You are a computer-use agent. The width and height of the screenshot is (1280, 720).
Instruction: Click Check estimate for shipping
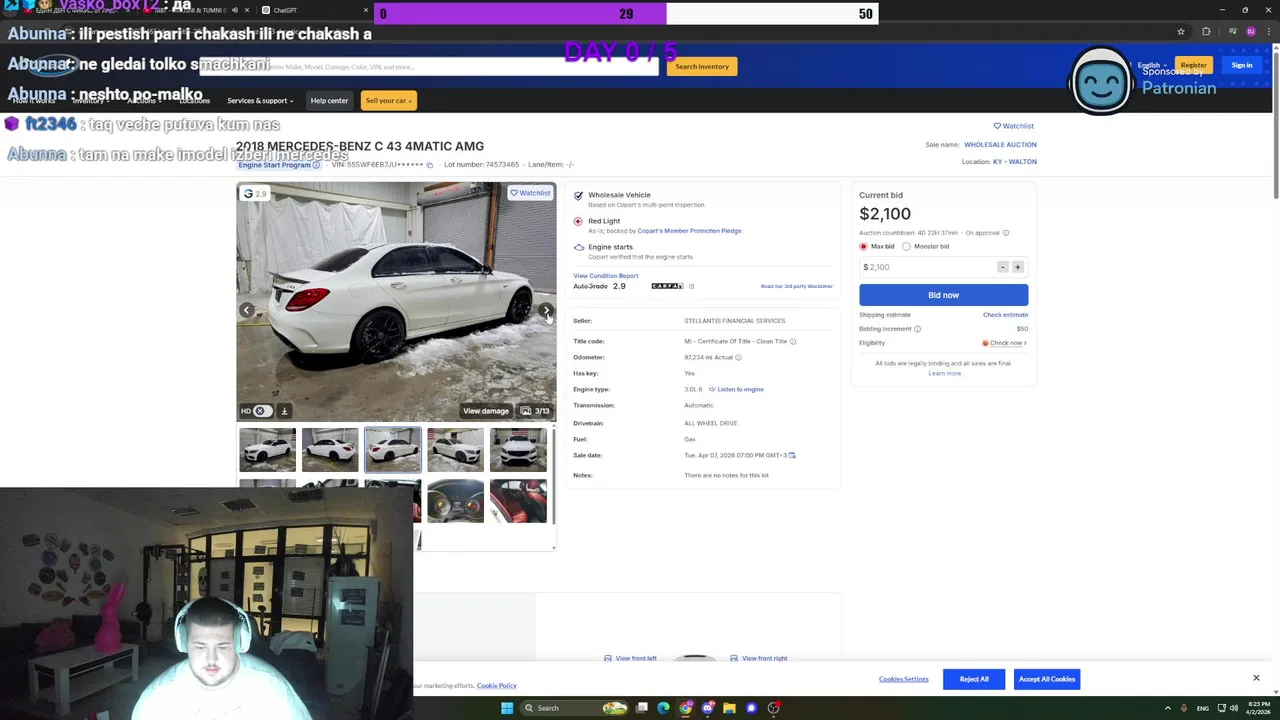1005,315
